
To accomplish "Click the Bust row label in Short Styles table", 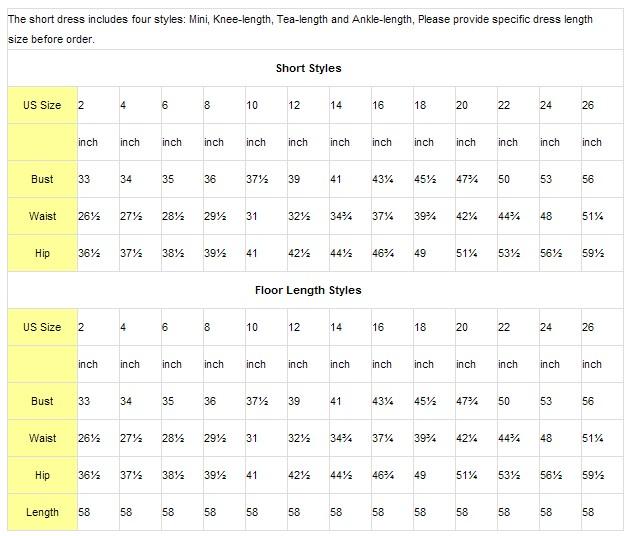I will point(42,179).
